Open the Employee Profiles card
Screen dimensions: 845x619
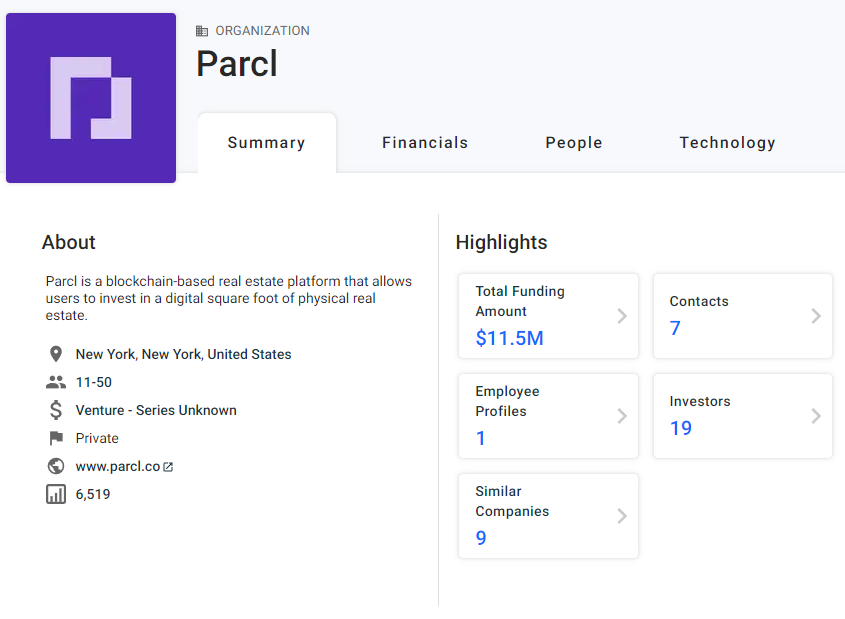click(548, 416)
